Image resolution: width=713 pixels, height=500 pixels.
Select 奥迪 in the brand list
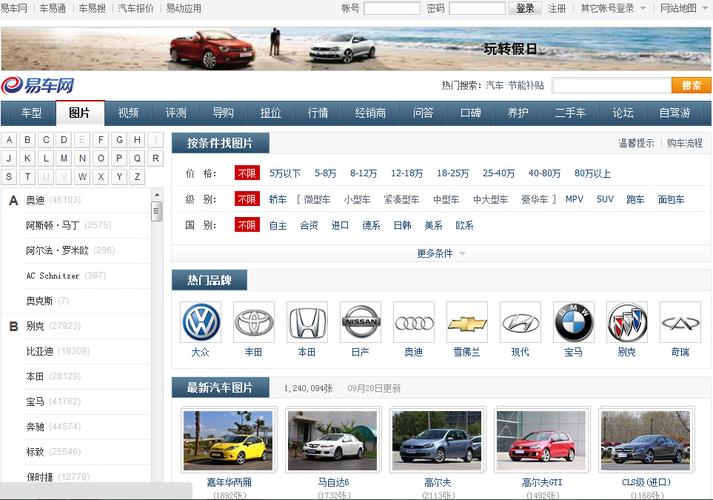pyautogui.click(x=35, y=200)
